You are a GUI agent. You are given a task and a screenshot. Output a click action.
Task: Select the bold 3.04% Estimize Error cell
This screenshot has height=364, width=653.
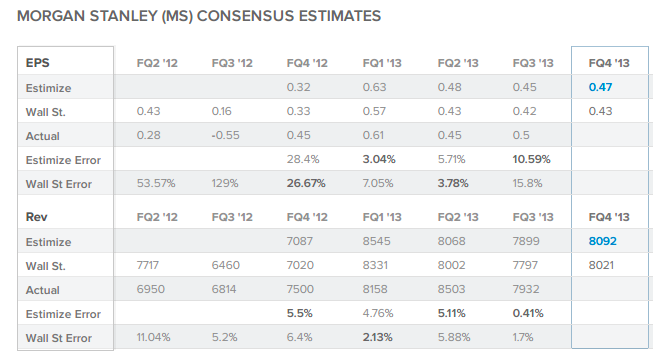[379, 159]
